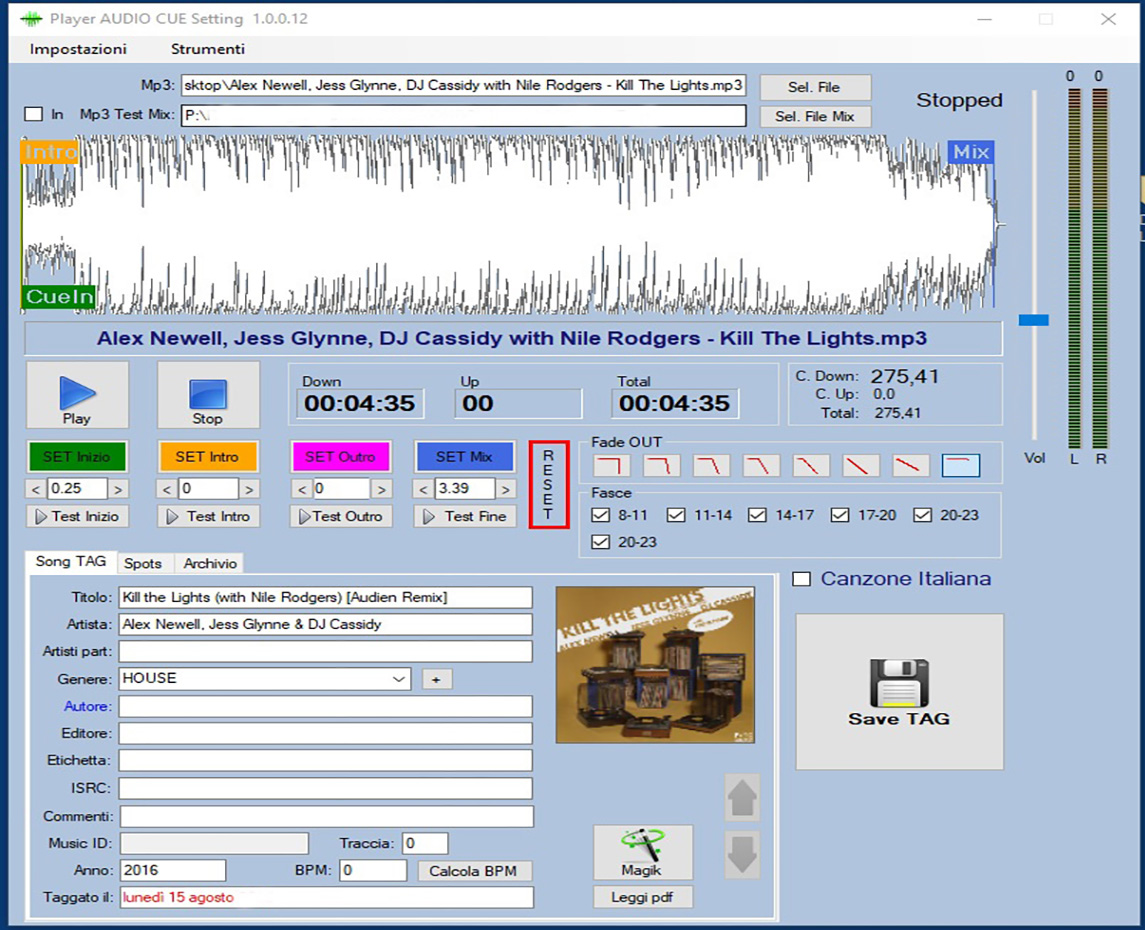
Task: Select the first Fade OUT curve icon
Action: coord(612,466)
